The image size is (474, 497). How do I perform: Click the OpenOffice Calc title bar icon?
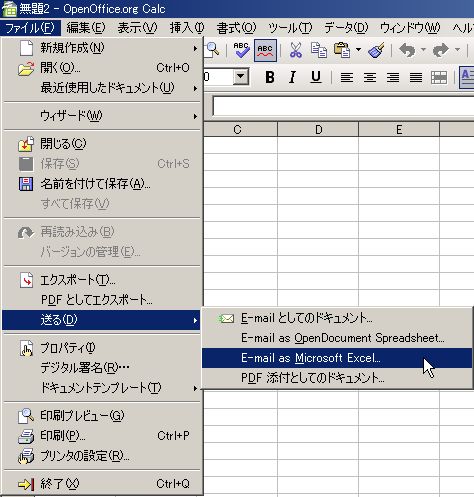9,9
